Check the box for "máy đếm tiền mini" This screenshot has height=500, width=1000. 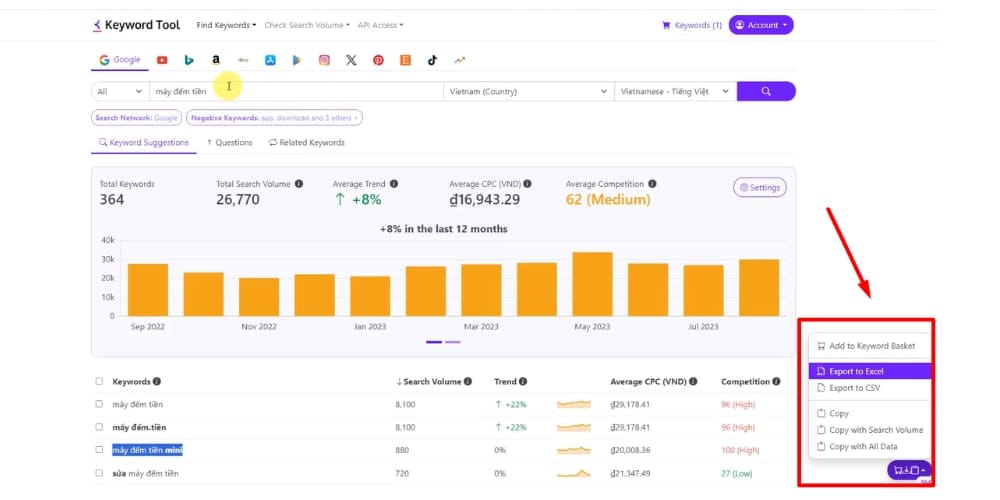[x=99, y=450]
